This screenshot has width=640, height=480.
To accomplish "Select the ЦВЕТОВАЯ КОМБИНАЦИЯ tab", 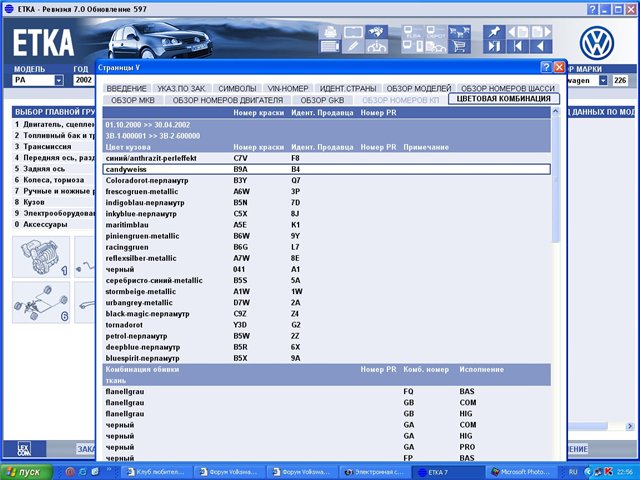I will click(x=504, y=99).
